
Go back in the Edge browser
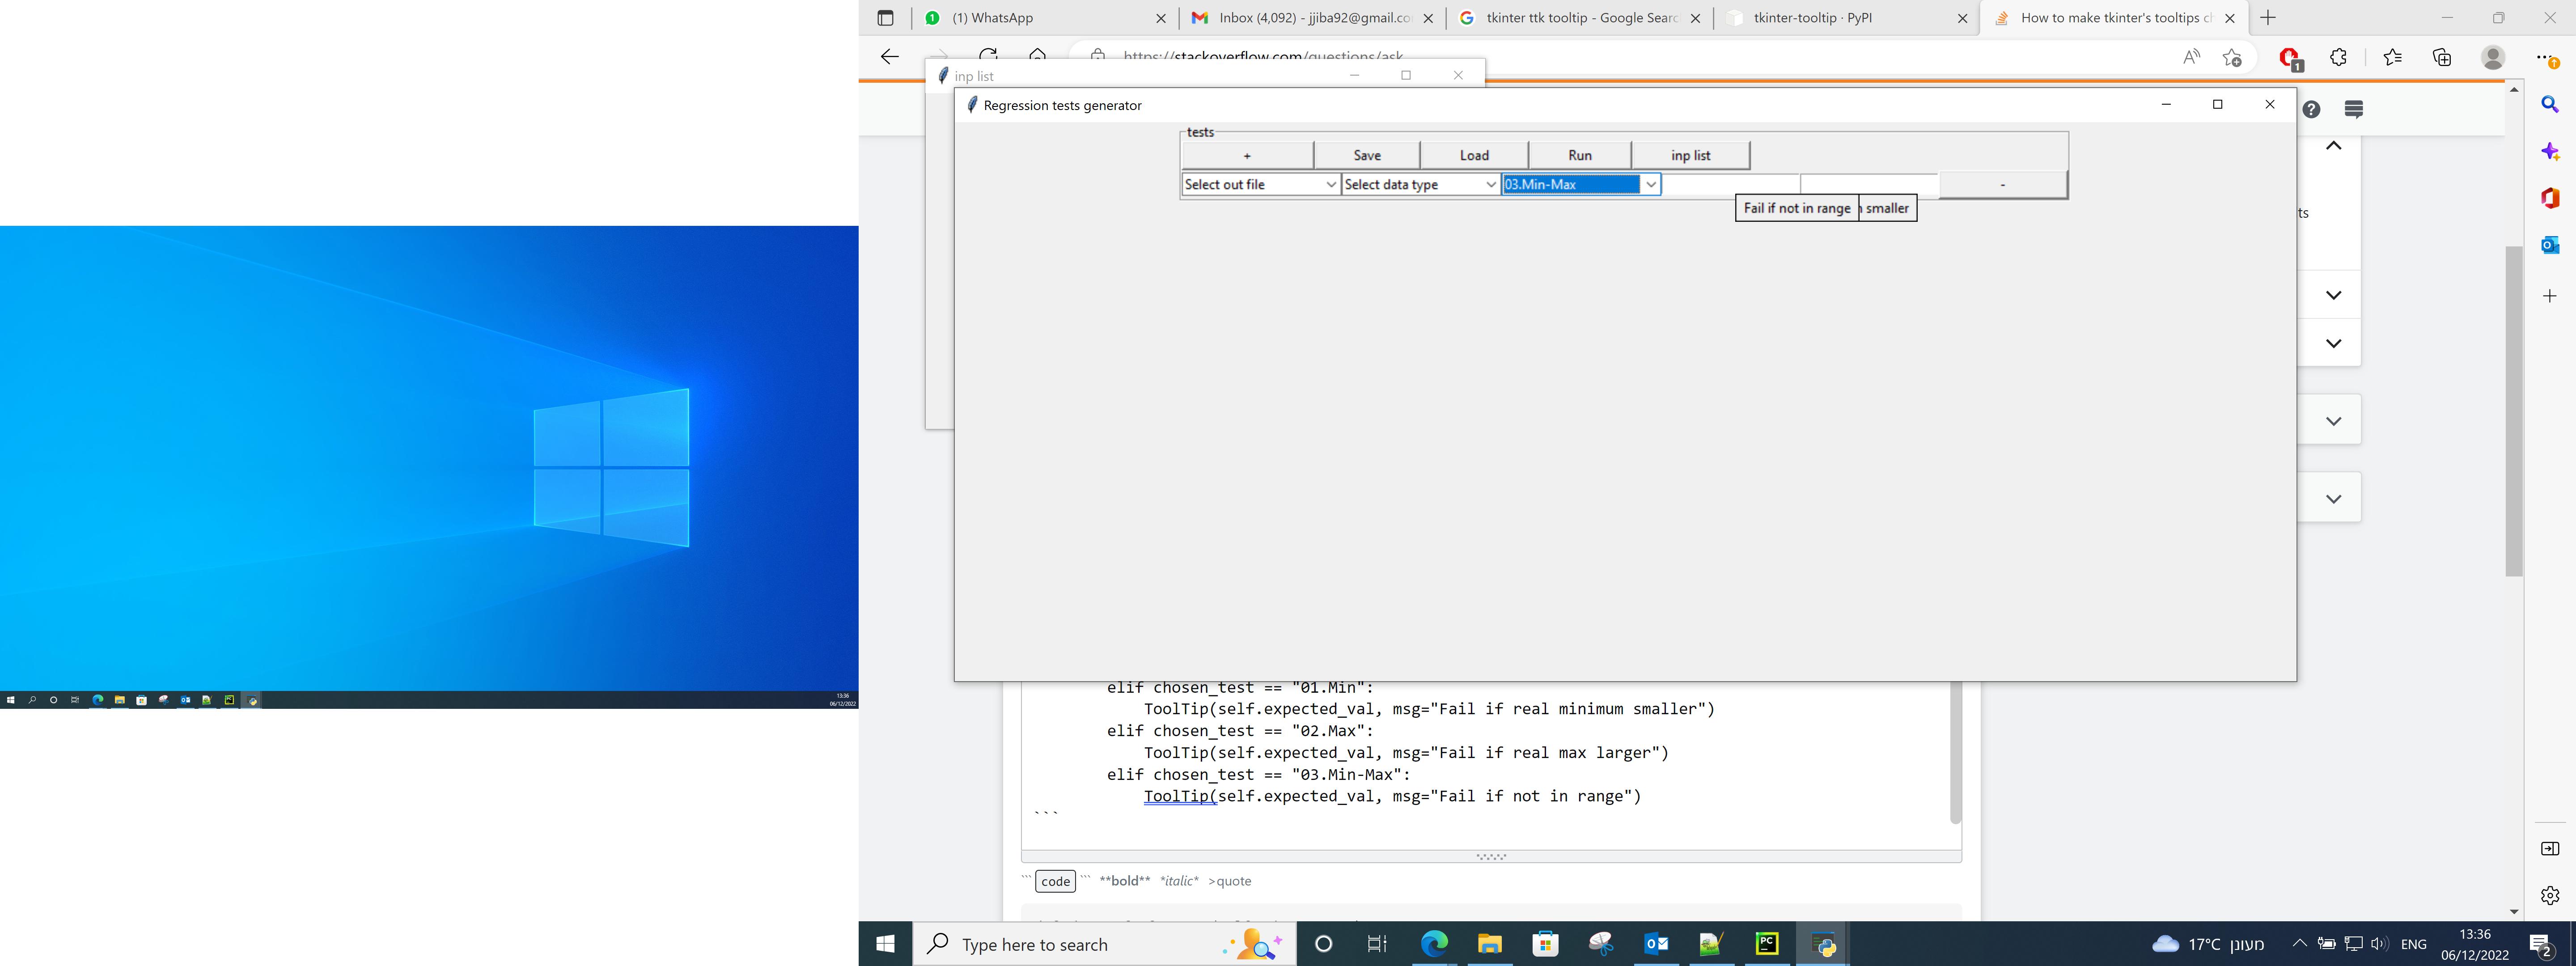click(x=890, y=56)
